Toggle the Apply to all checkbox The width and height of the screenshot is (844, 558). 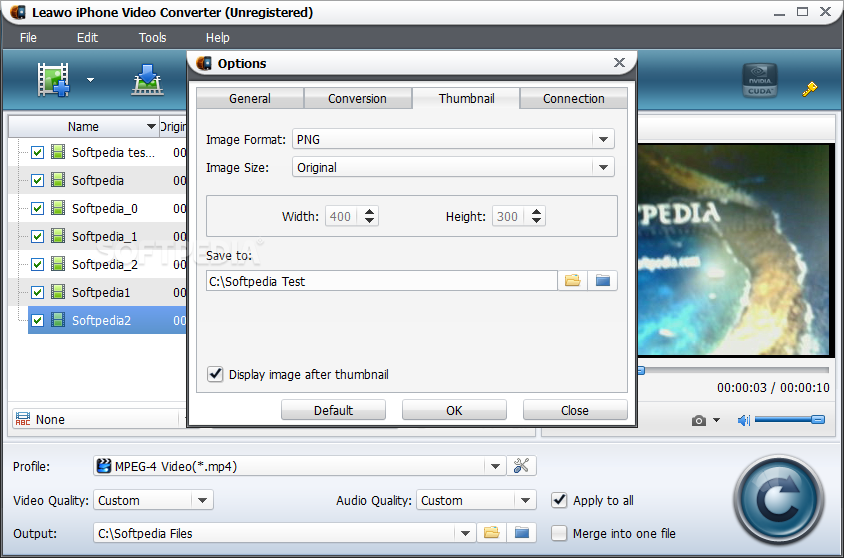(559, 500)
